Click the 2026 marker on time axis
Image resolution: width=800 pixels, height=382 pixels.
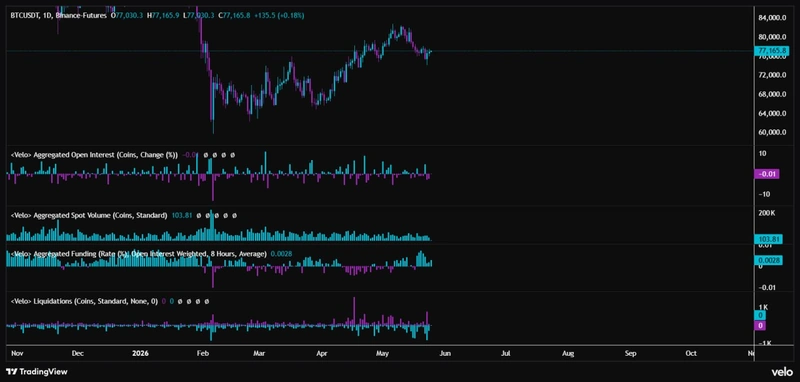coord(140,353)
